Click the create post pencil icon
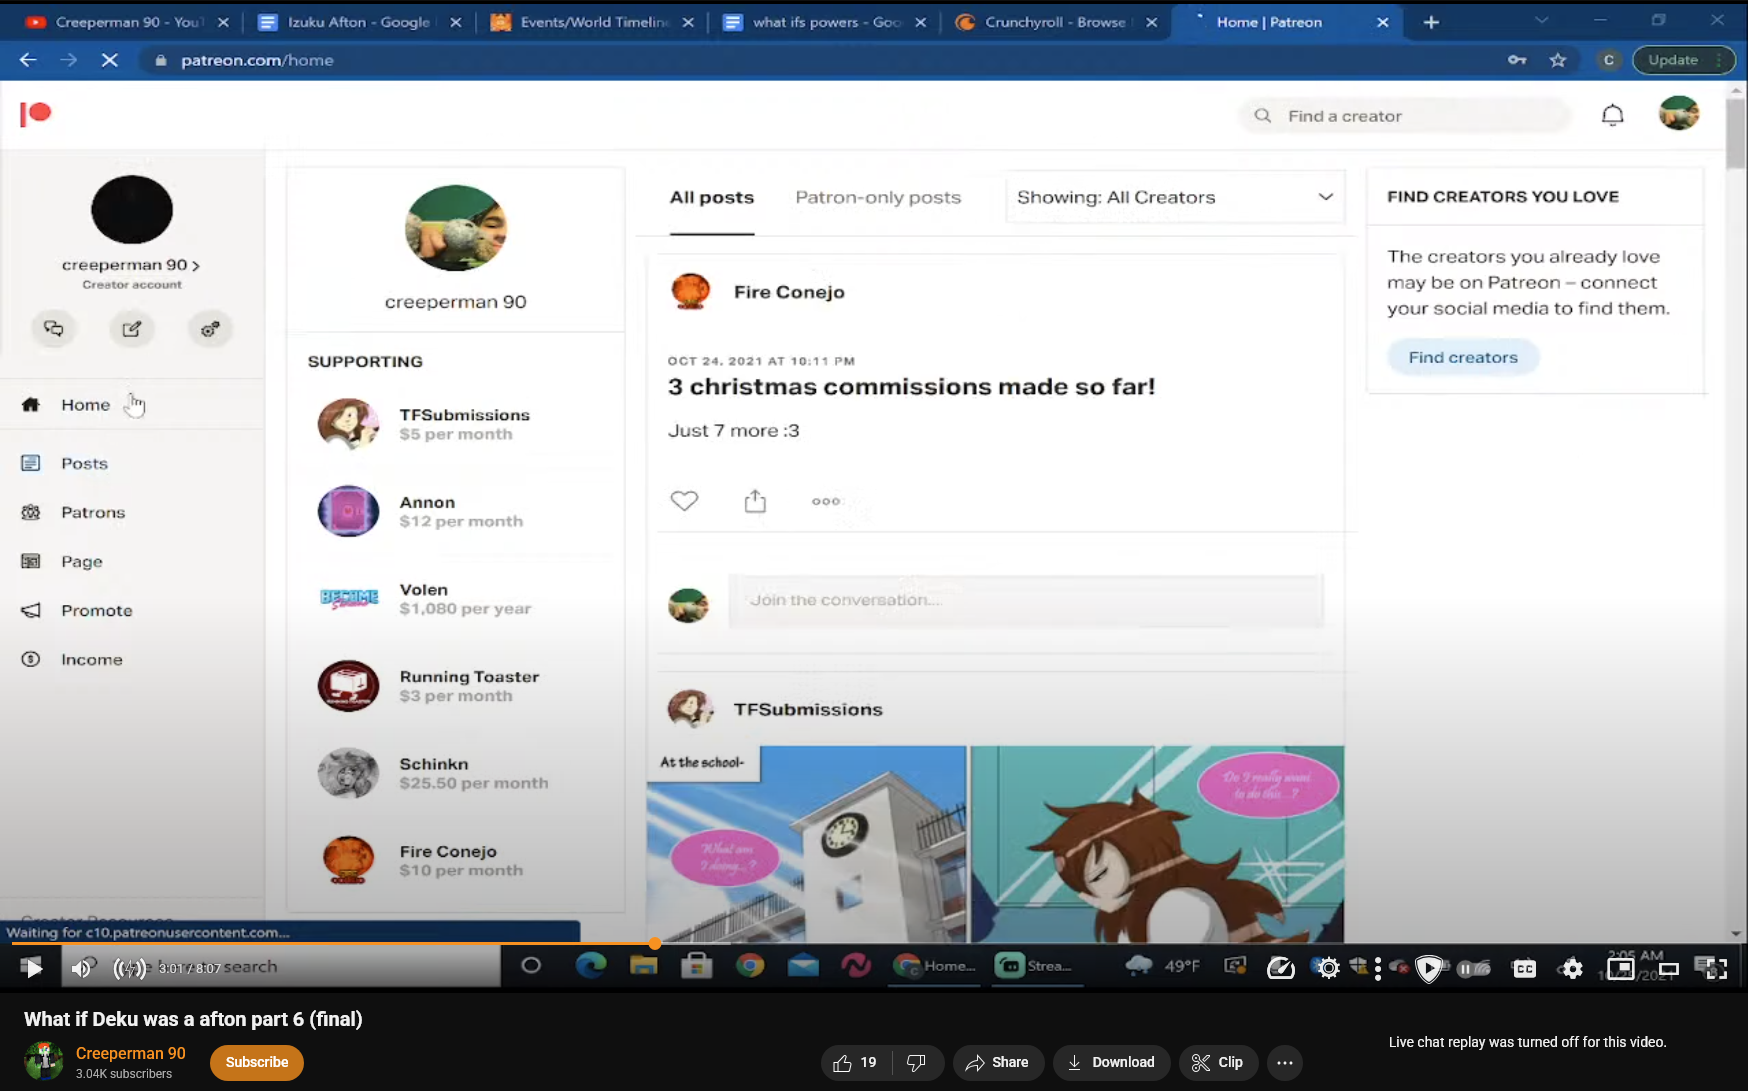This screenshot has width=1748, height=1091. pos(132,329)
